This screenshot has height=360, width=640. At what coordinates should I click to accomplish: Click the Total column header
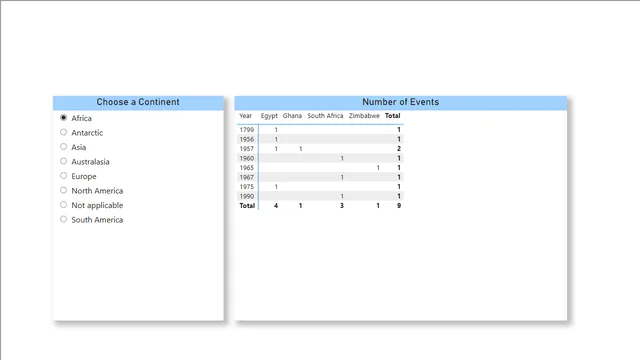click(393, 116)
